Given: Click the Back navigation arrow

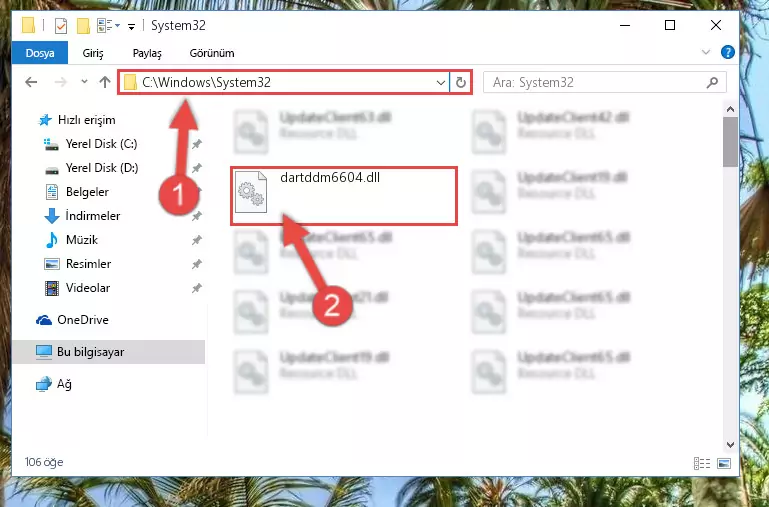Looking at the screenshot, I should pyautogui.click(x=31, y=82).
